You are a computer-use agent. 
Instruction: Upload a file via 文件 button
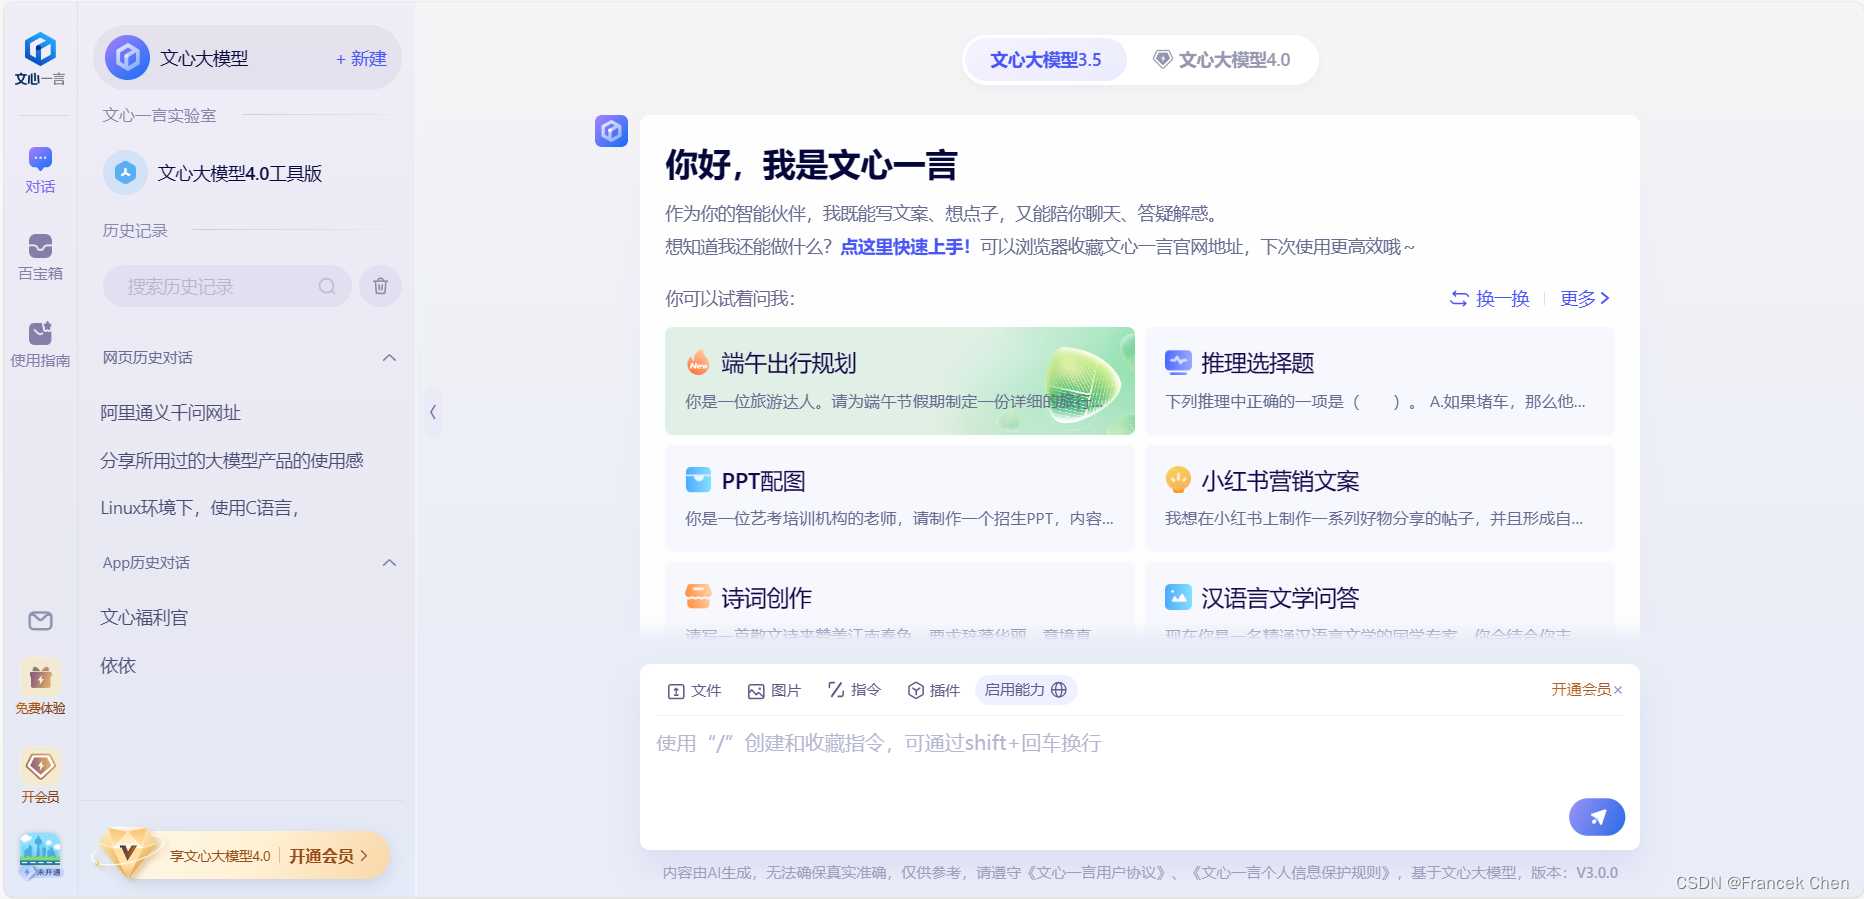pos(694,691)
